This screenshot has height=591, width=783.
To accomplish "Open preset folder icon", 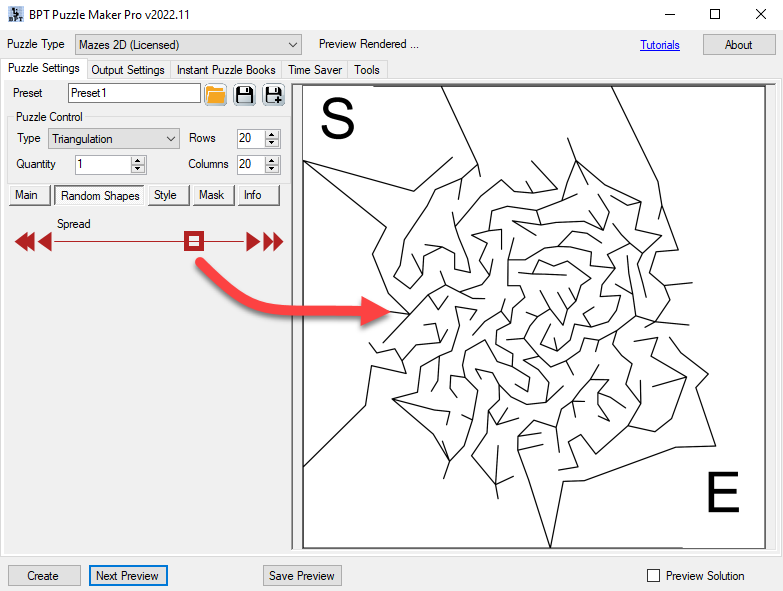I will (215, 95).
